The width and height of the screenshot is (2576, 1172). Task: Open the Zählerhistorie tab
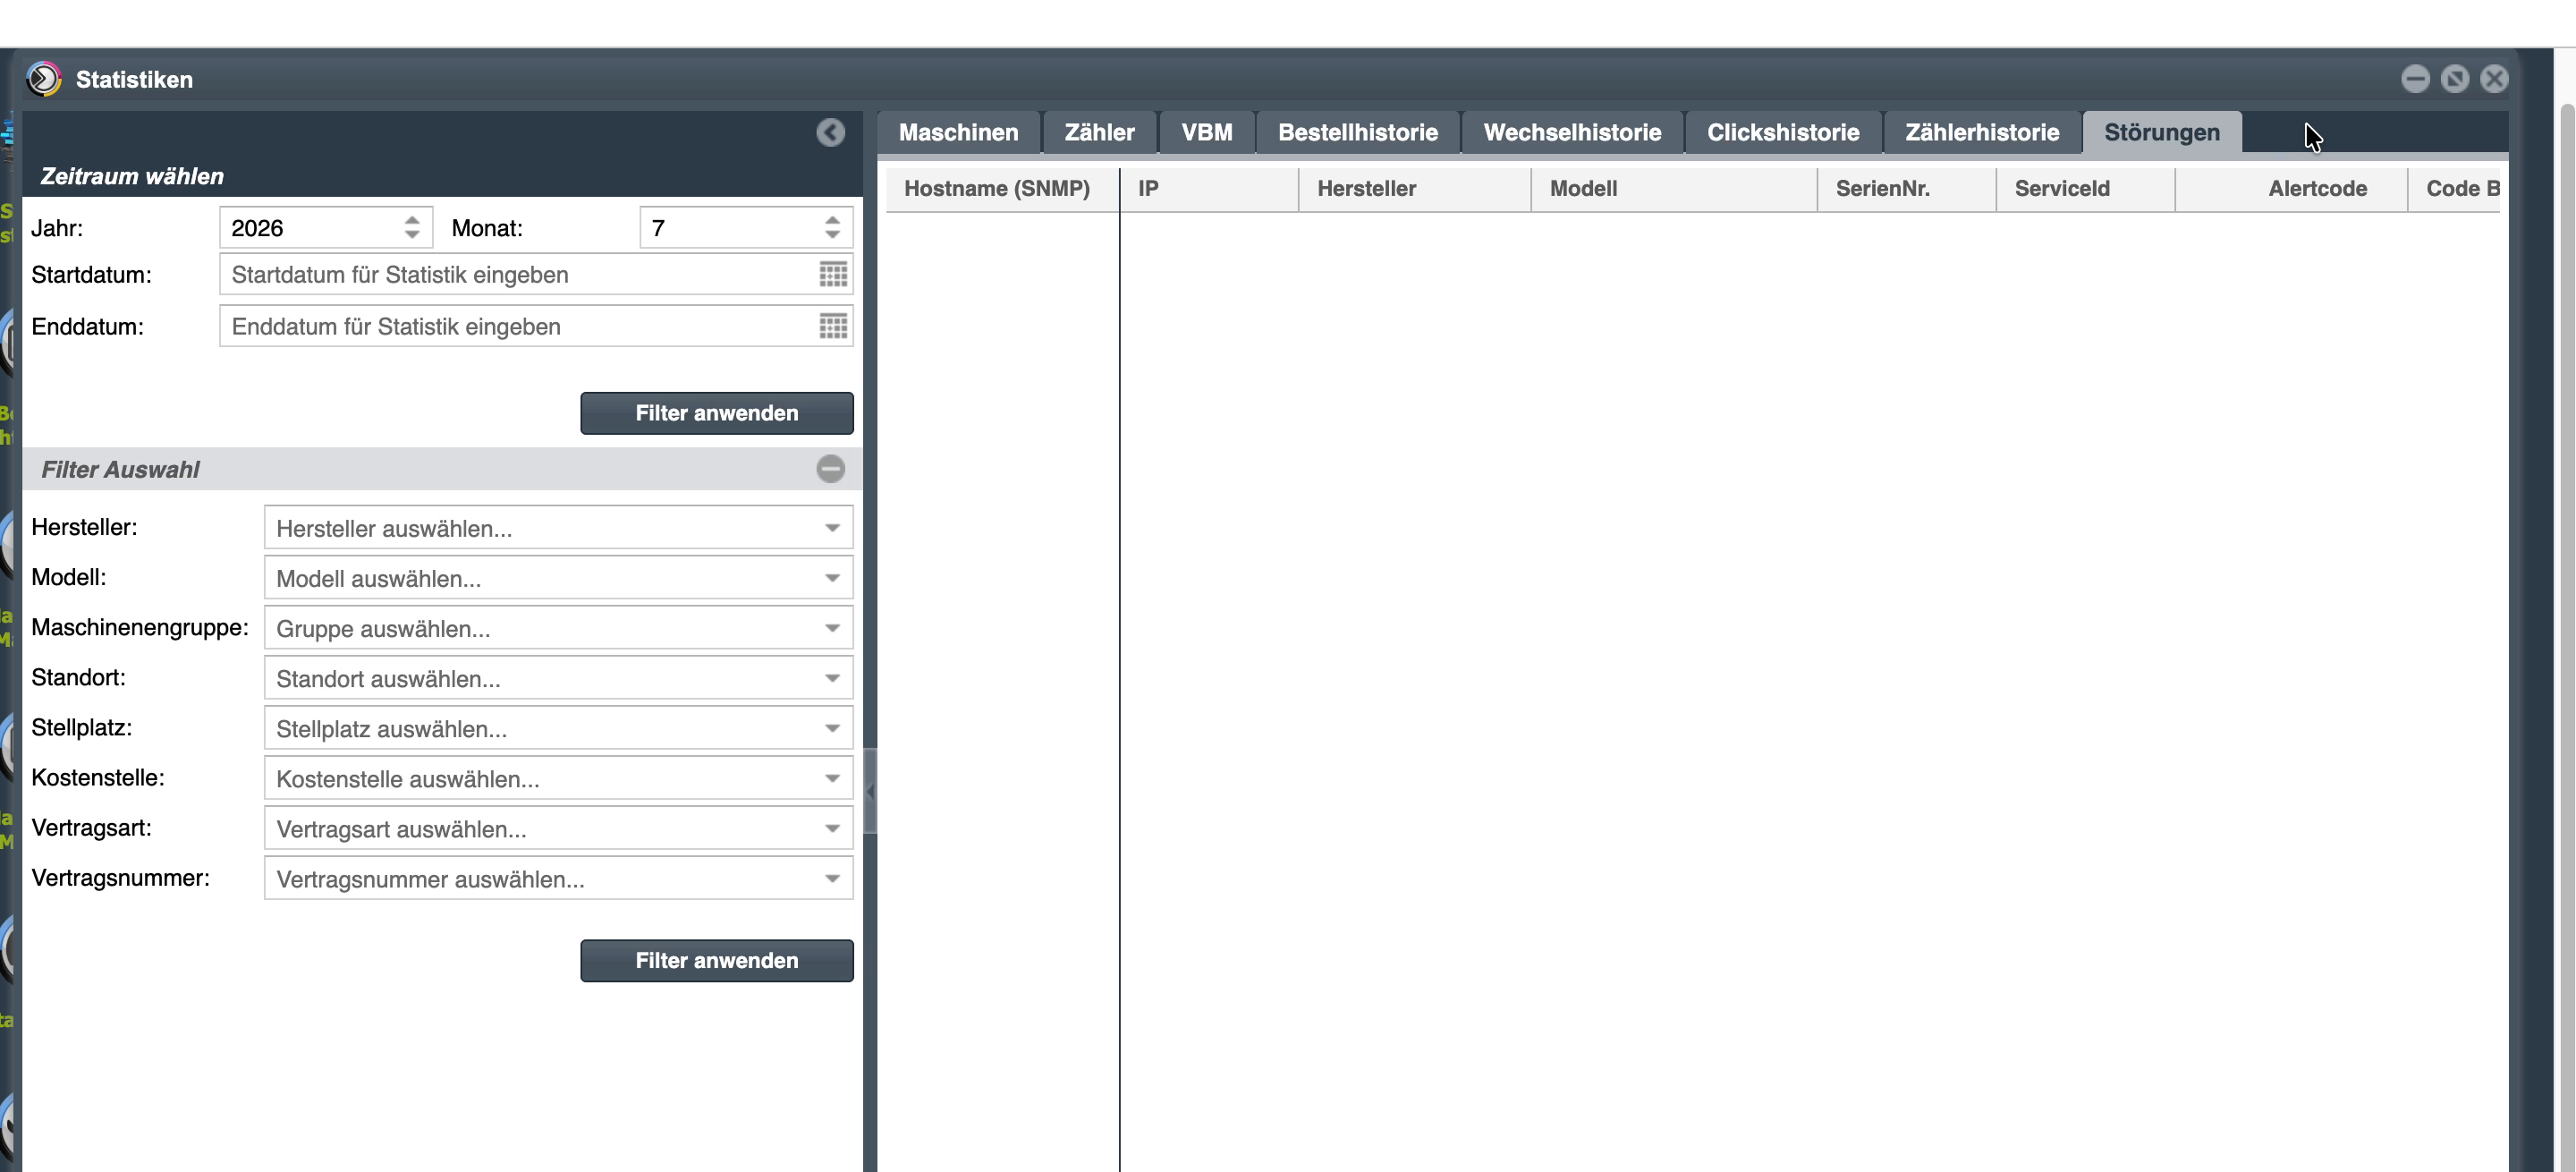[1981, 133]
